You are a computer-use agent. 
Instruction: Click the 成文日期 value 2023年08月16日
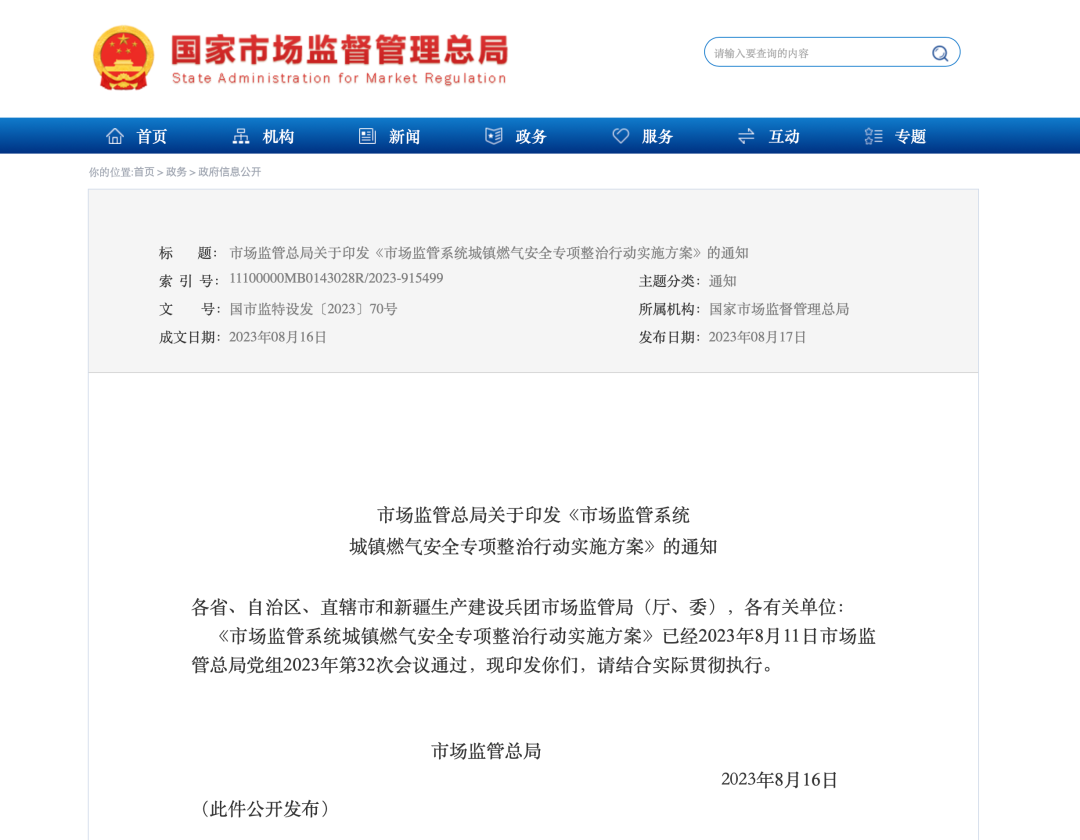tap(278, 337)
